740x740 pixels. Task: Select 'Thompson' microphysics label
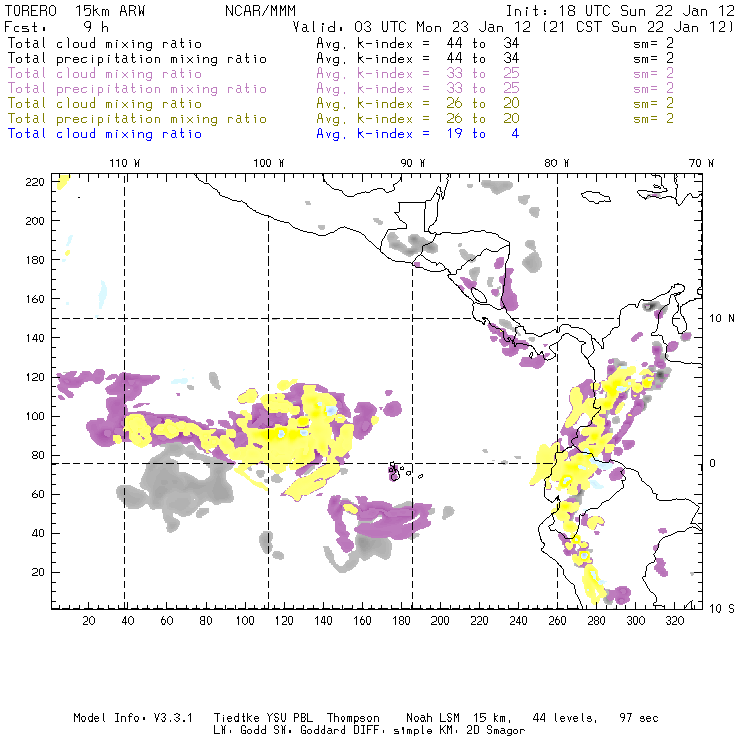[353, 718]
